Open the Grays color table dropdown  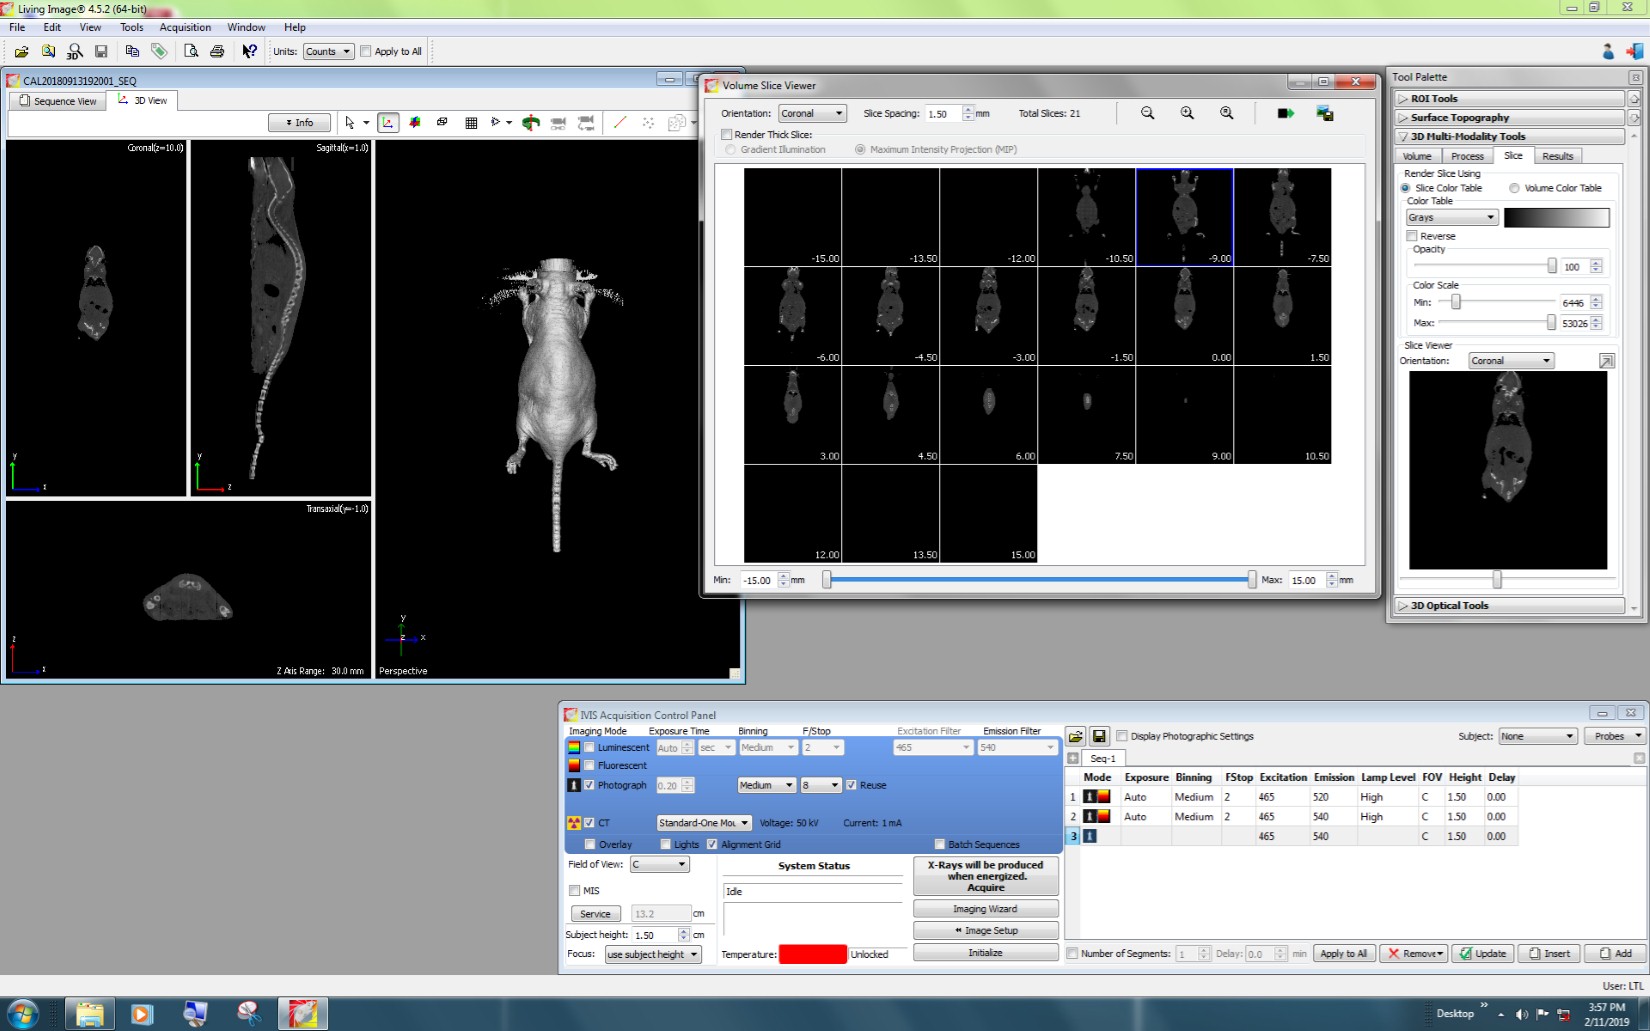[1451, 217]
